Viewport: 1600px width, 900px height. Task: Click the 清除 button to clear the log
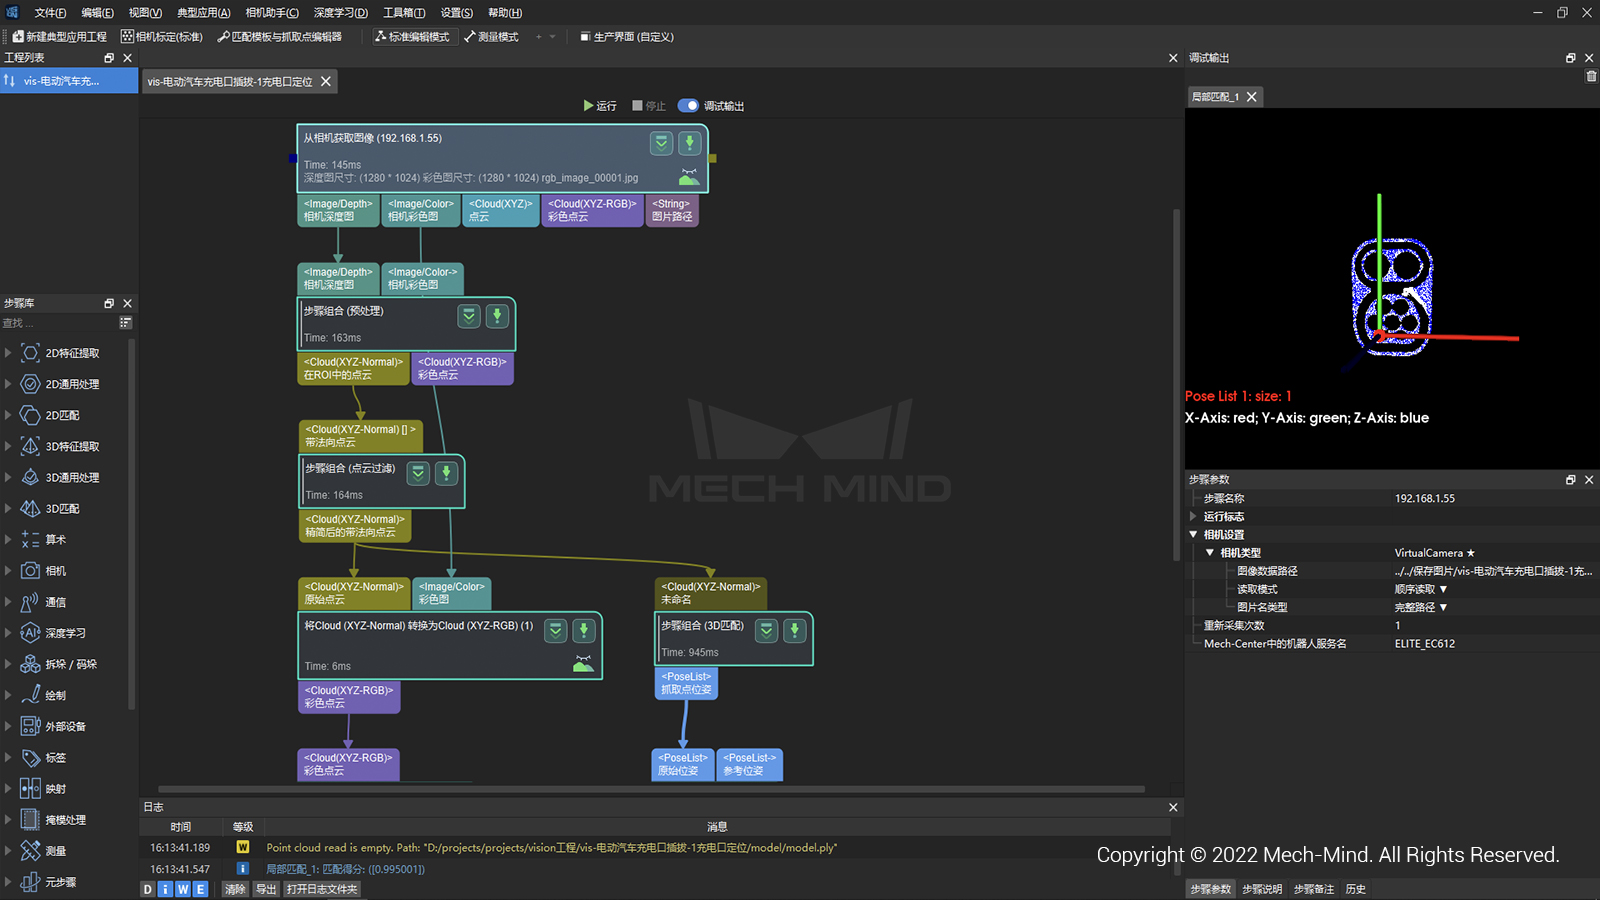point(235,889)
